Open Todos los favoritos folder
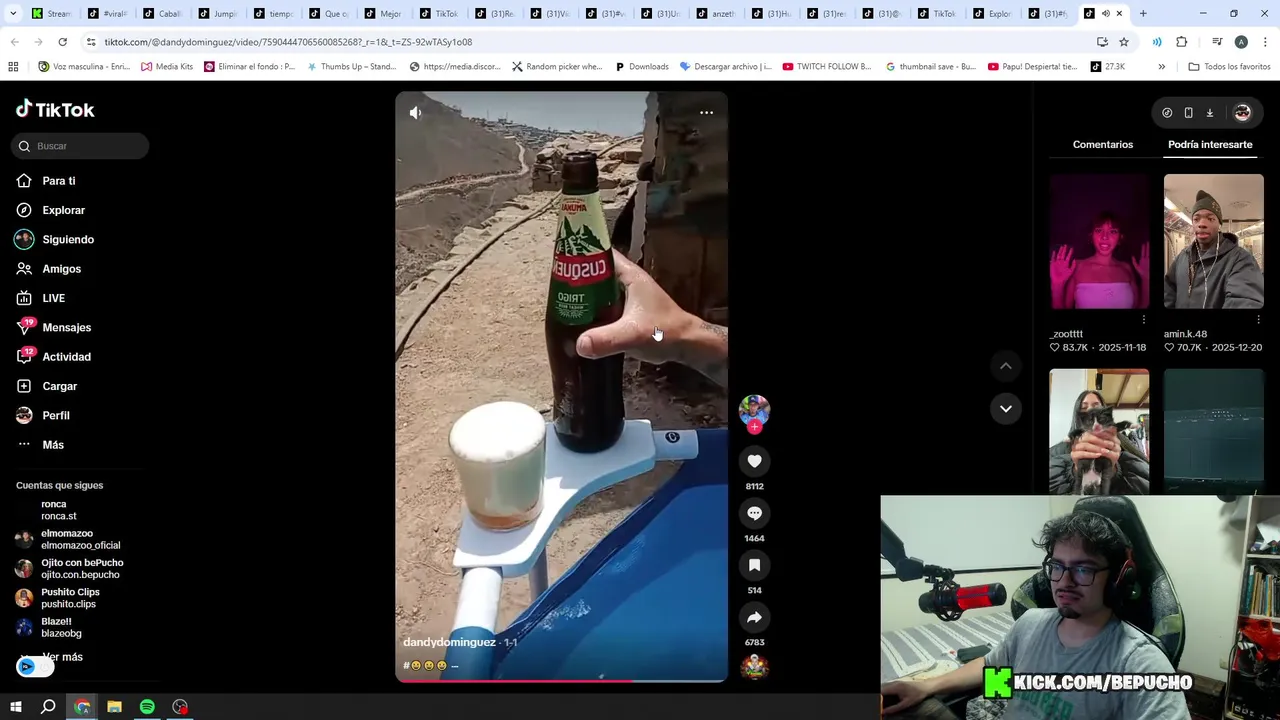The image size is (1280, 720). point(1229,66)
